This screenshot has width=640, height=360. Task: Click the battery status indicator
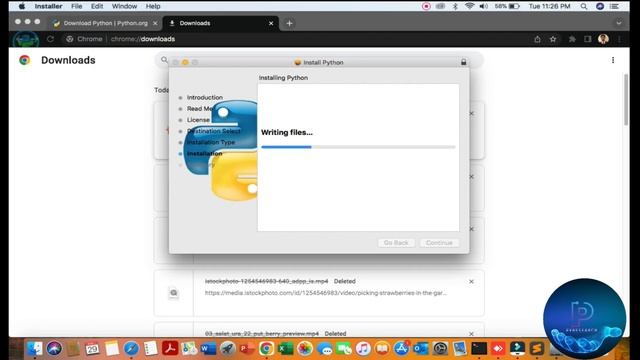507,6
